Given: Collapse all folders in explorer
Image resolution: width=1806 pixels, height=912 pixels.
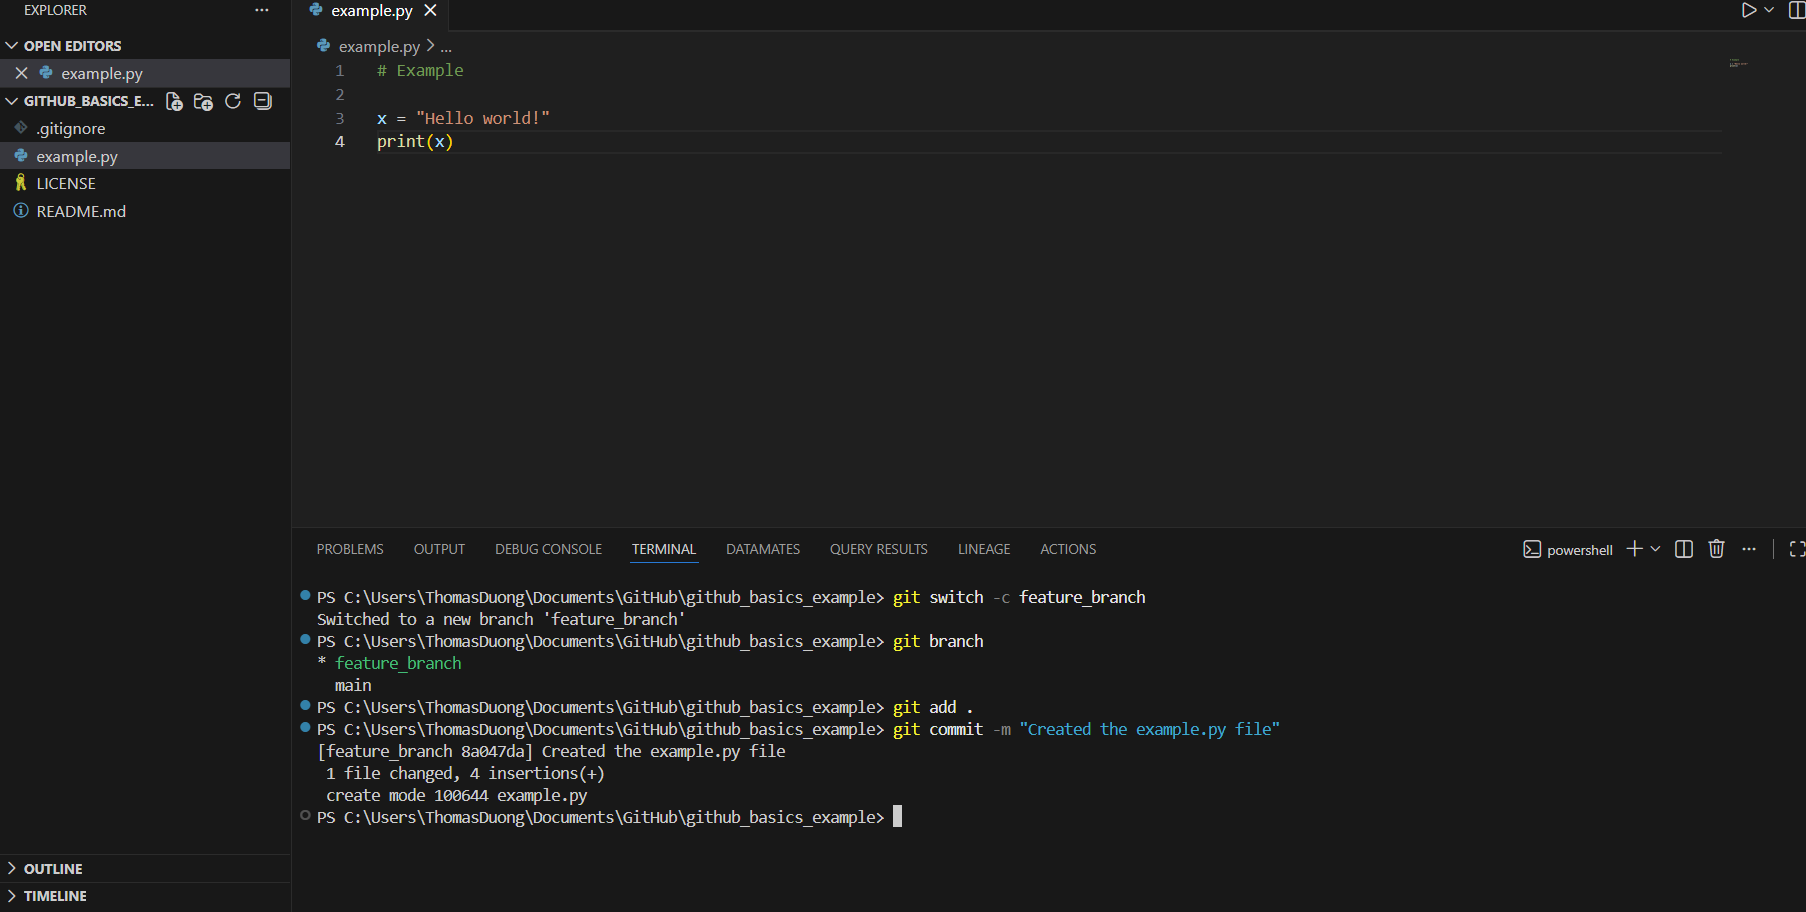Looking at the screenshot, I should (x=263, y=101).
